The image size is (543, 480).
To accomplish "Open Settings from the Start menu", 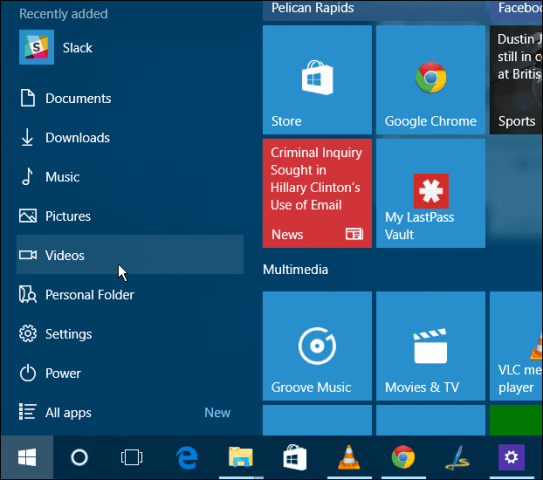I will click(x=130, y=334).
